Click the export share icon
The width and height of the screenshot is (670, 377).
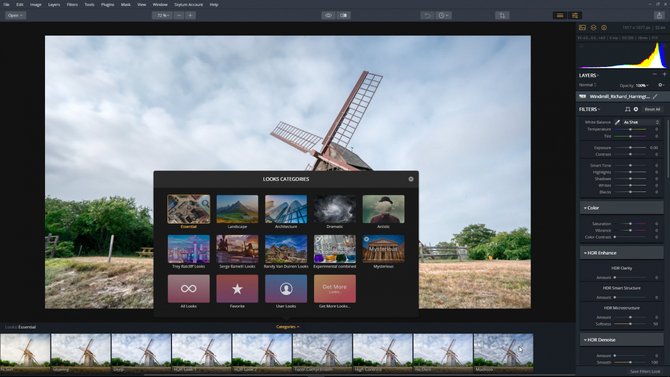tap(659, 15)
